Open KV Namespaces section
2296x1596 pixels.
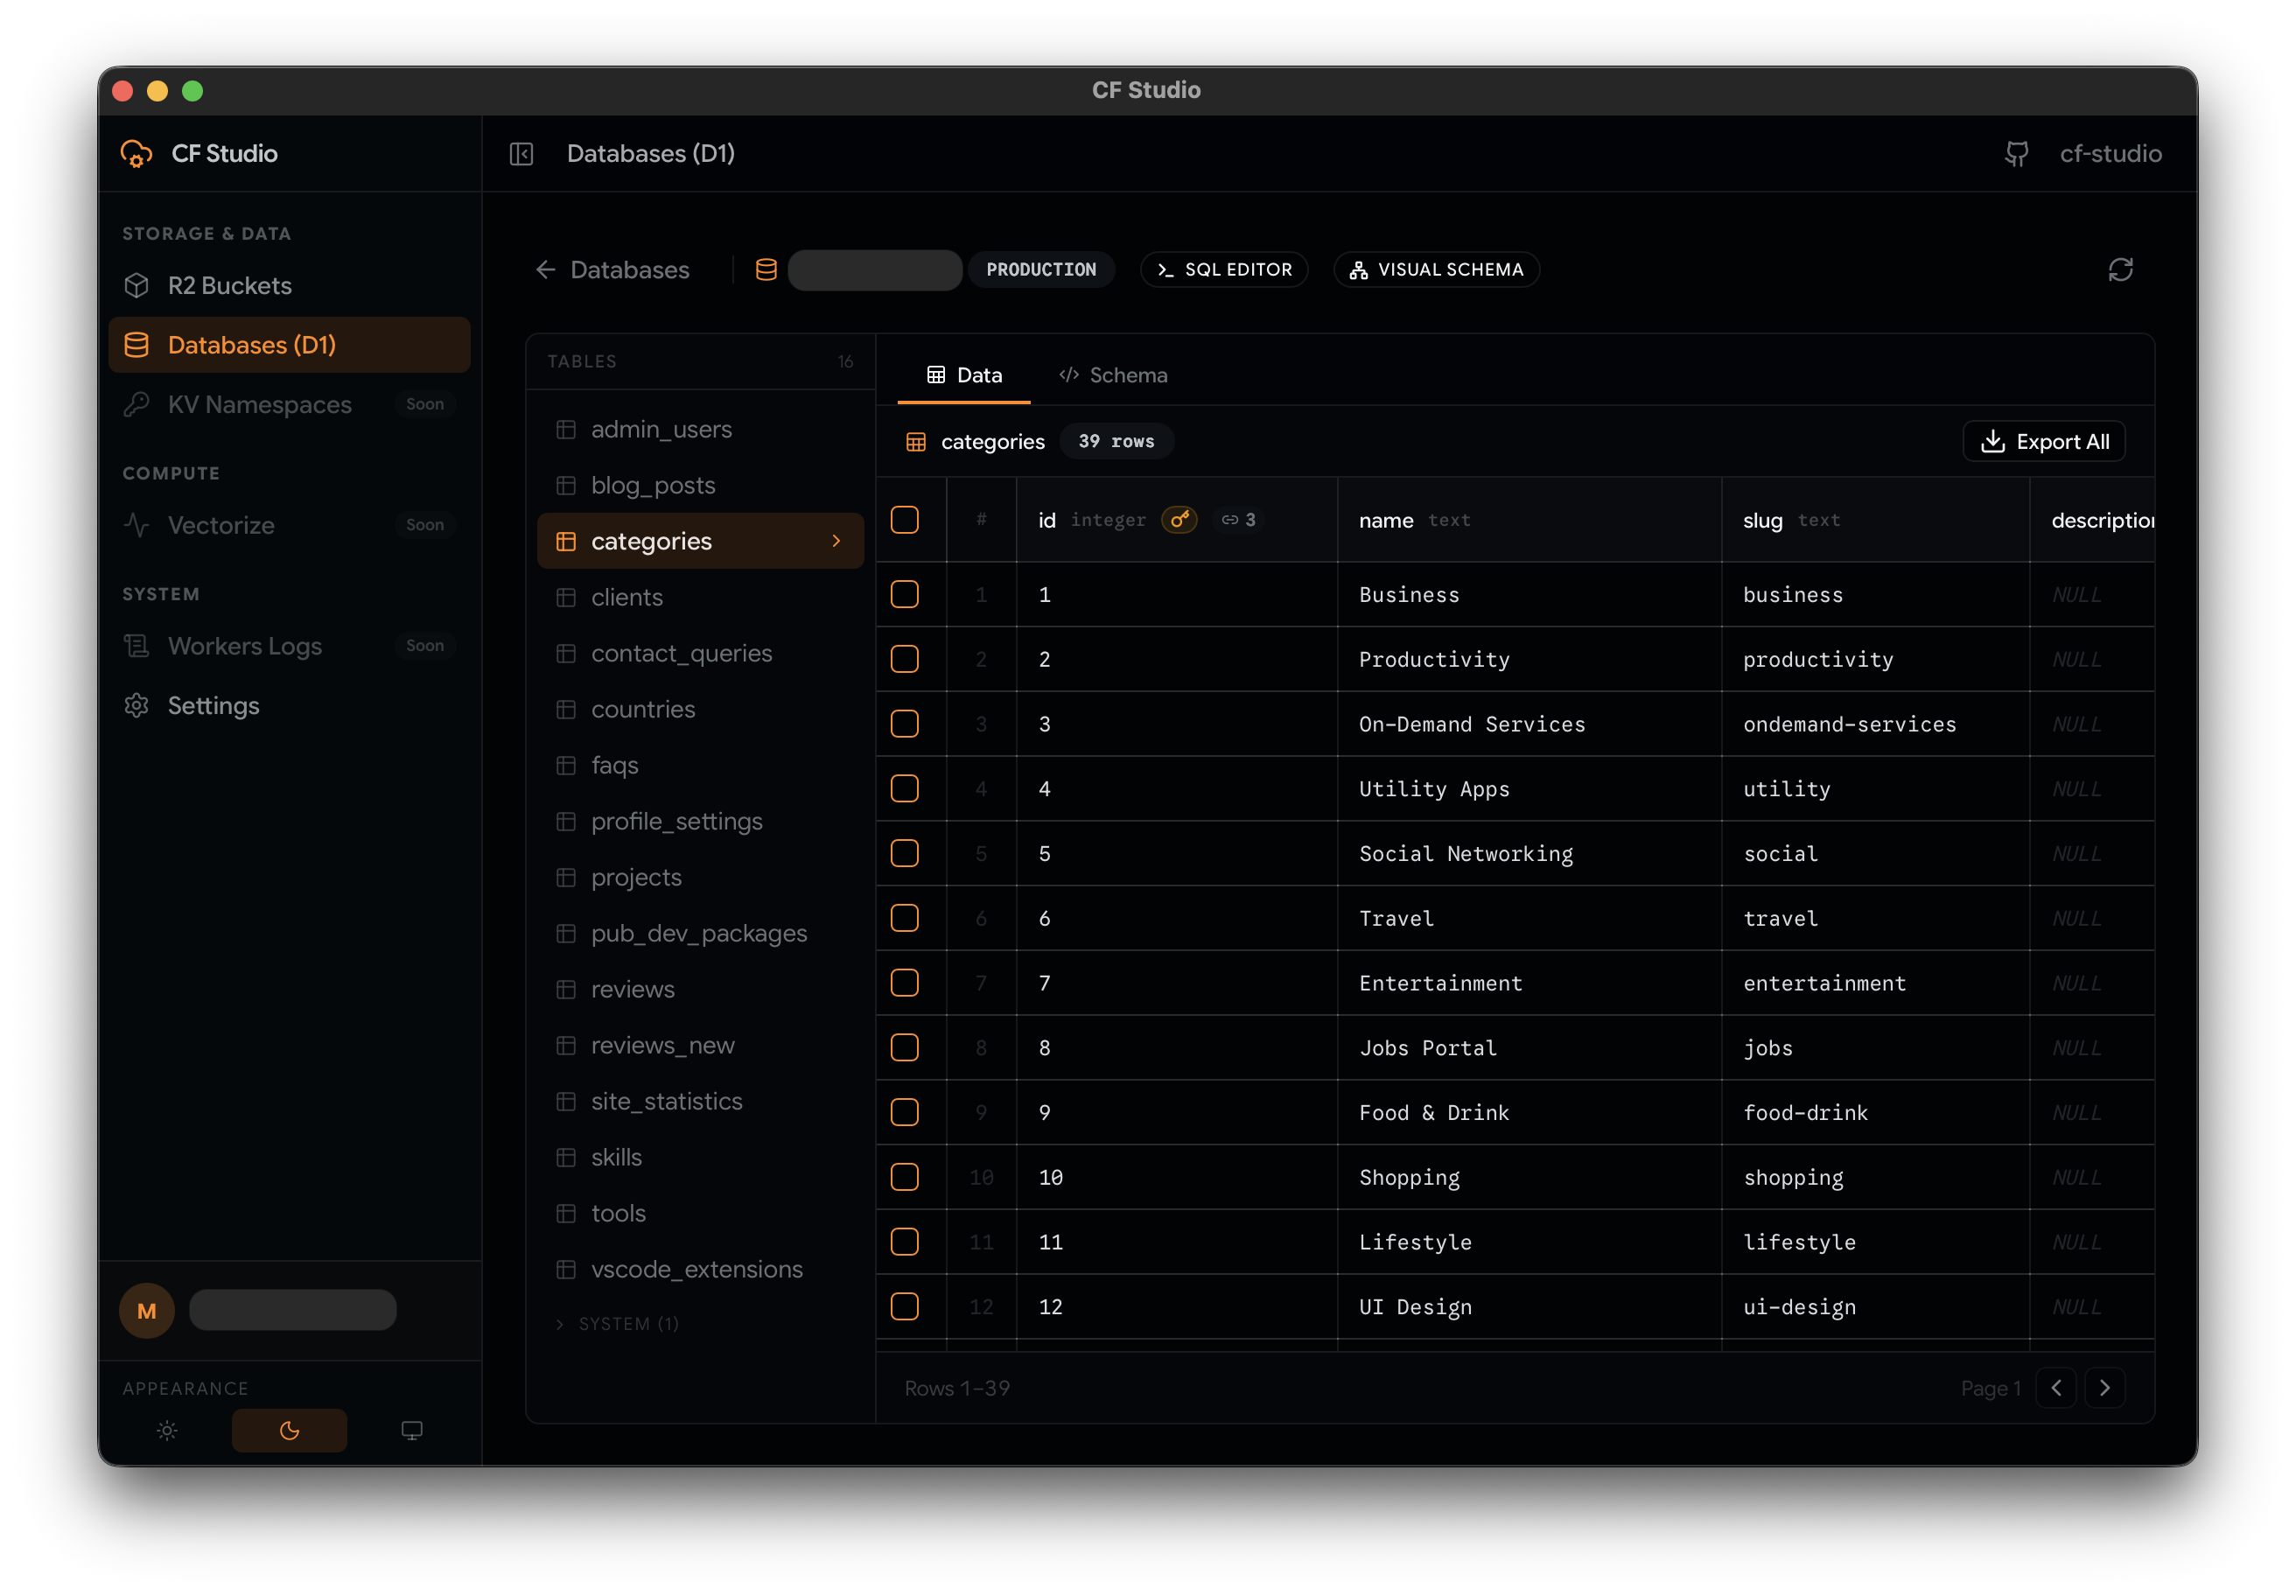click(x=258, y=404)
